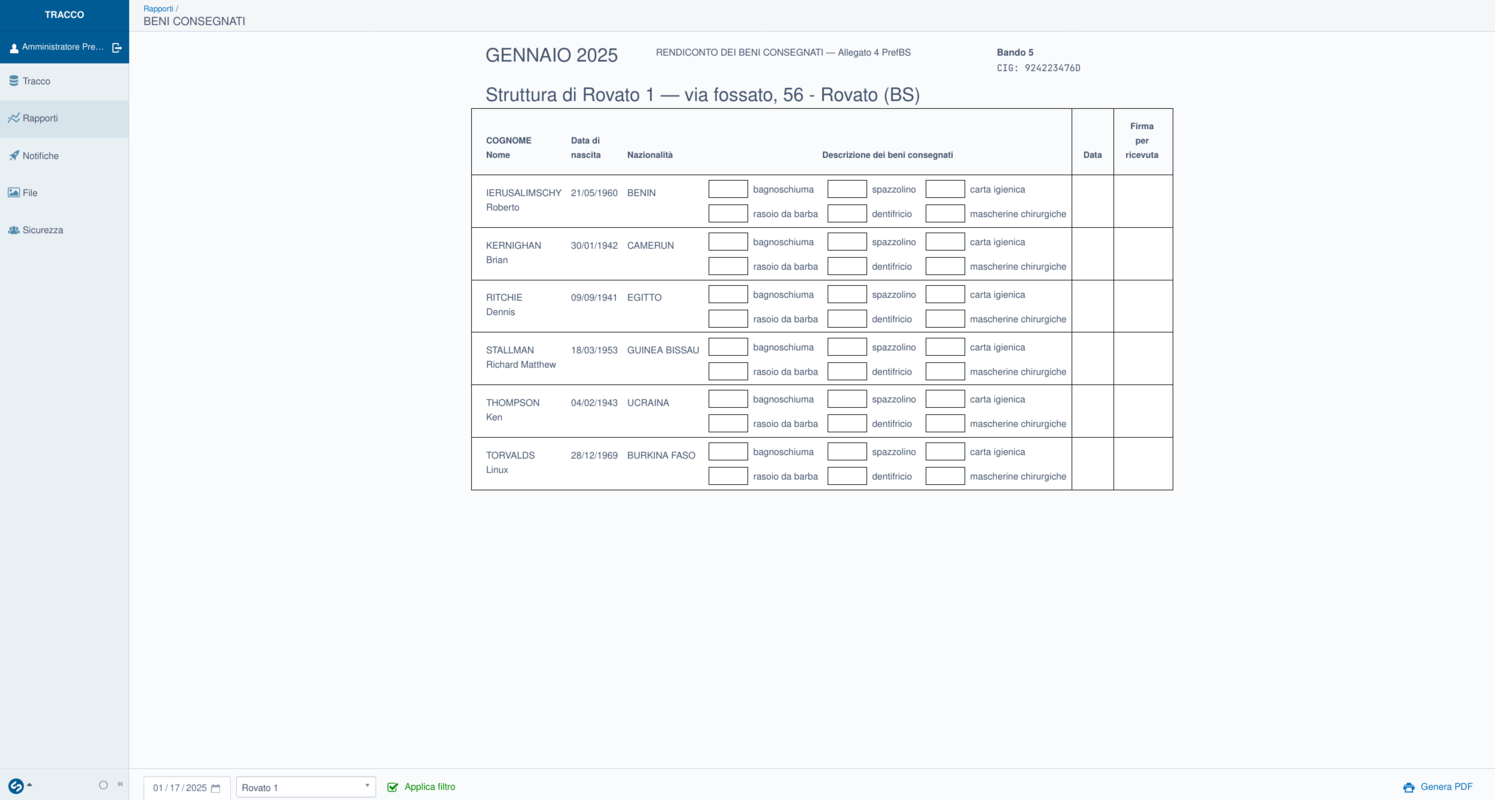Screen dimensions: 1495x800
Task: Click rasoio da barba box for IERUSALIMSCHY
Action: click(728, 213)
